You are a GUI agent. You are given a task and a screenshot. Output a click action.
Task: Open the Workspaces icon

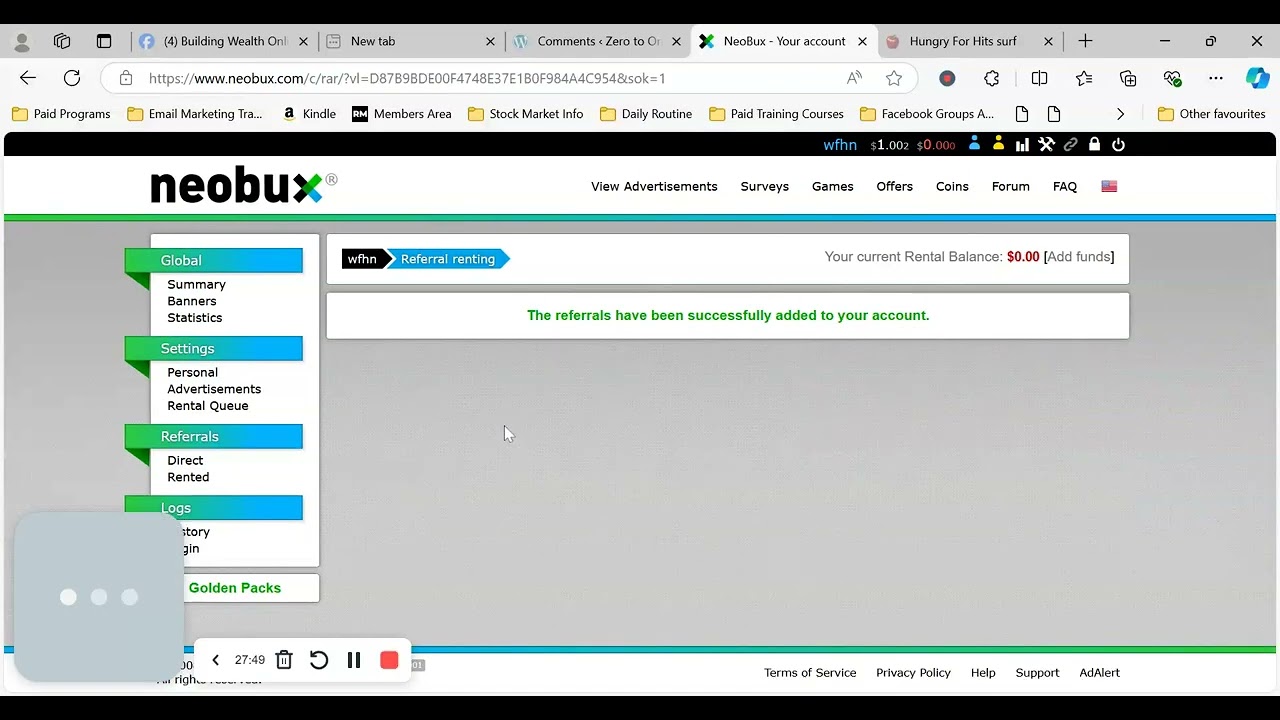coord(62,41)
